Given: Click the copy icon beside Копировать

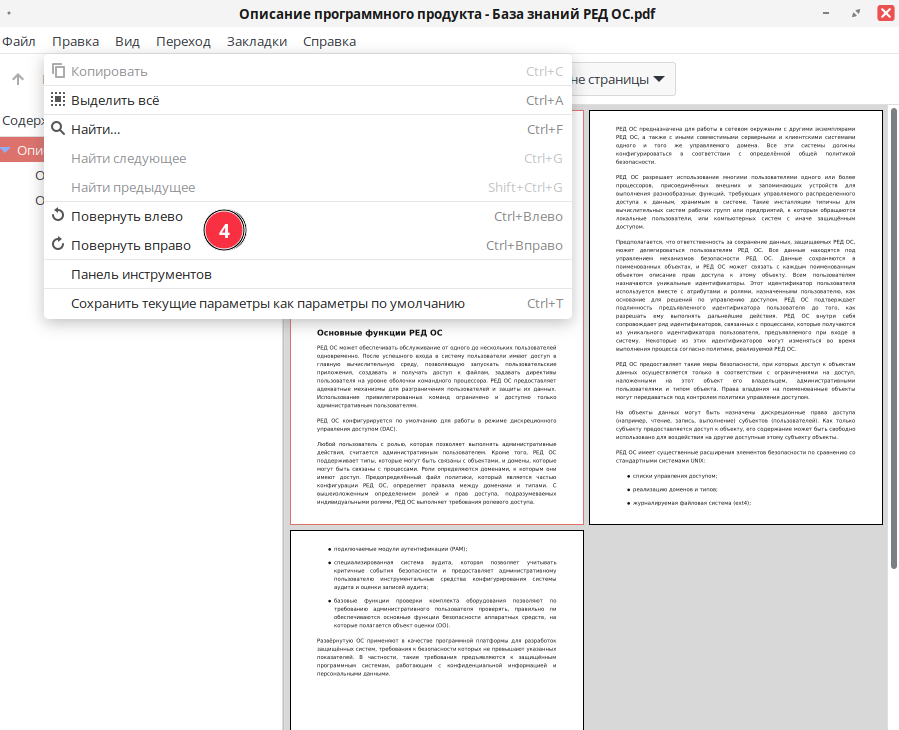Looking at the screenshot, I should [58, 71].
